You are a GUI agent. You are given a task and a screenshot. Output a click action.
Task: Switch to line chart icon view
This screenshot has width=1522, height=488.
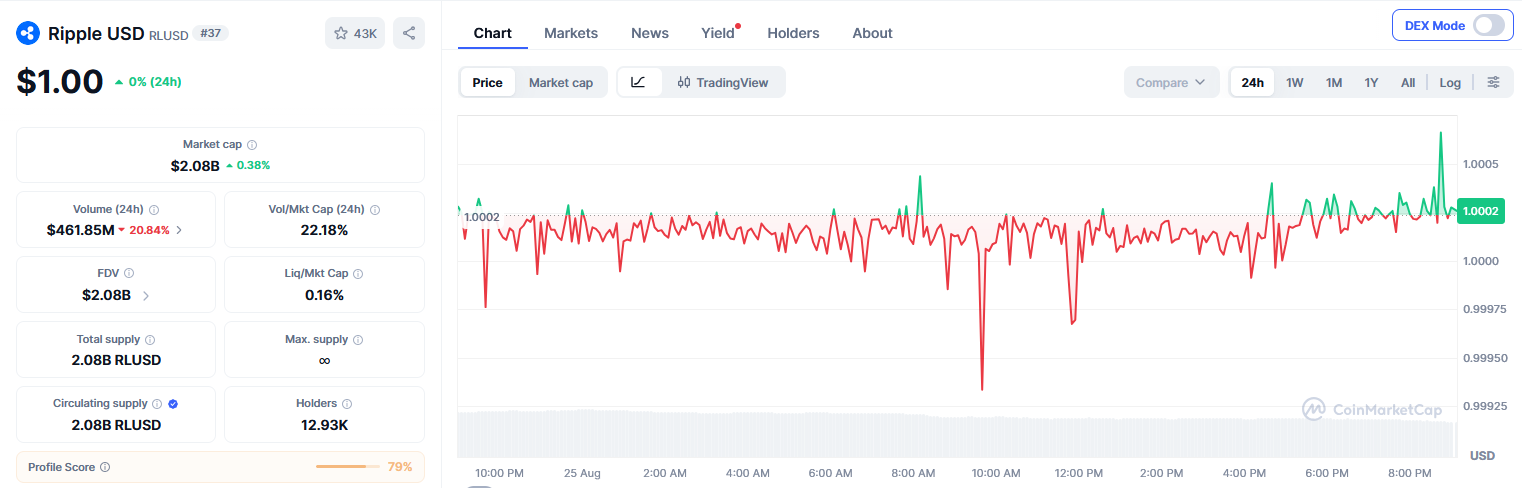coord(639,82)
